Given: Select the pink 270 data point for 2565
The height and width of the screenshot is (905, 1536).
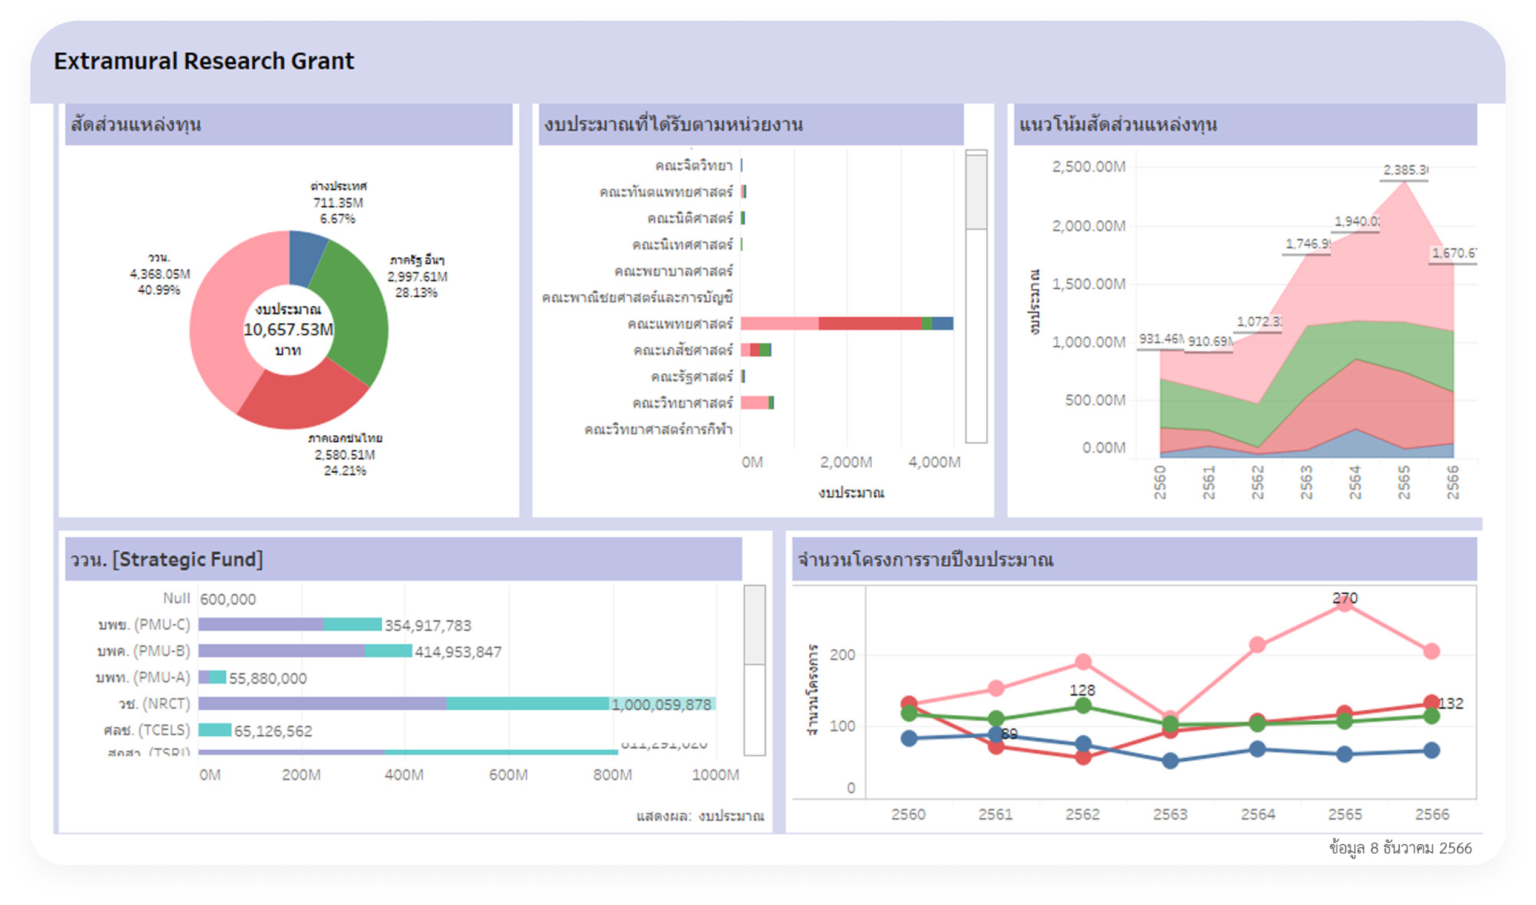Looking at the screenshot, I should coord(1345,603).
